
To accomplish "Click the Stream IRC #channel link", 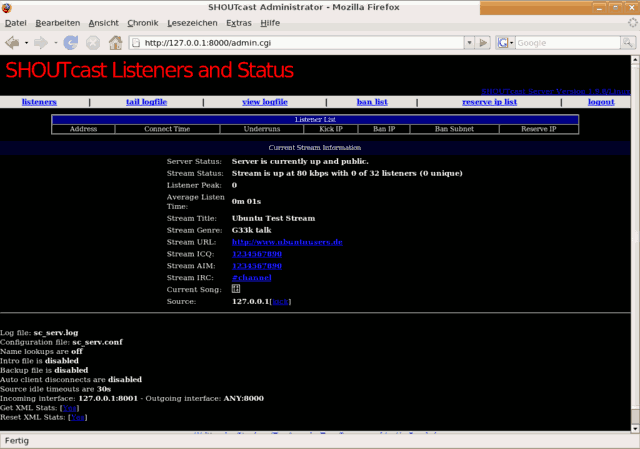I will 251,278.
